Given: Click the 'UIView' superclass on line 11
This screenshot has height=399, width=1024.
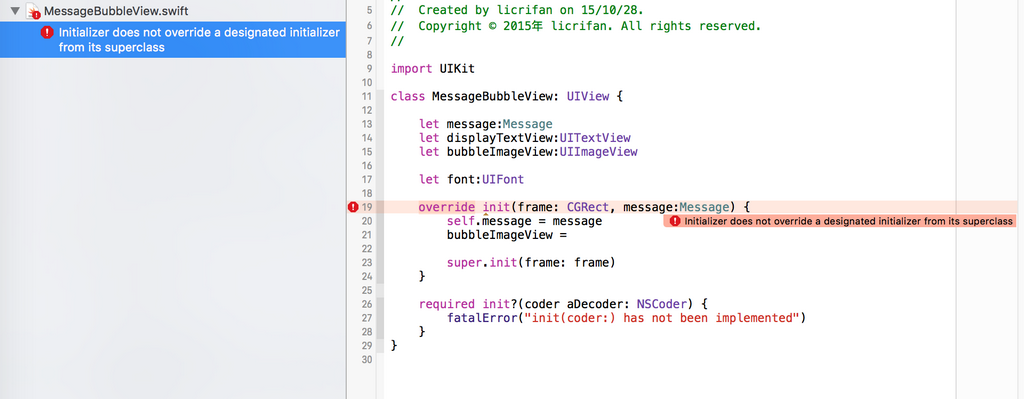Looking at the screenshot, I should (x=588, y=97).
